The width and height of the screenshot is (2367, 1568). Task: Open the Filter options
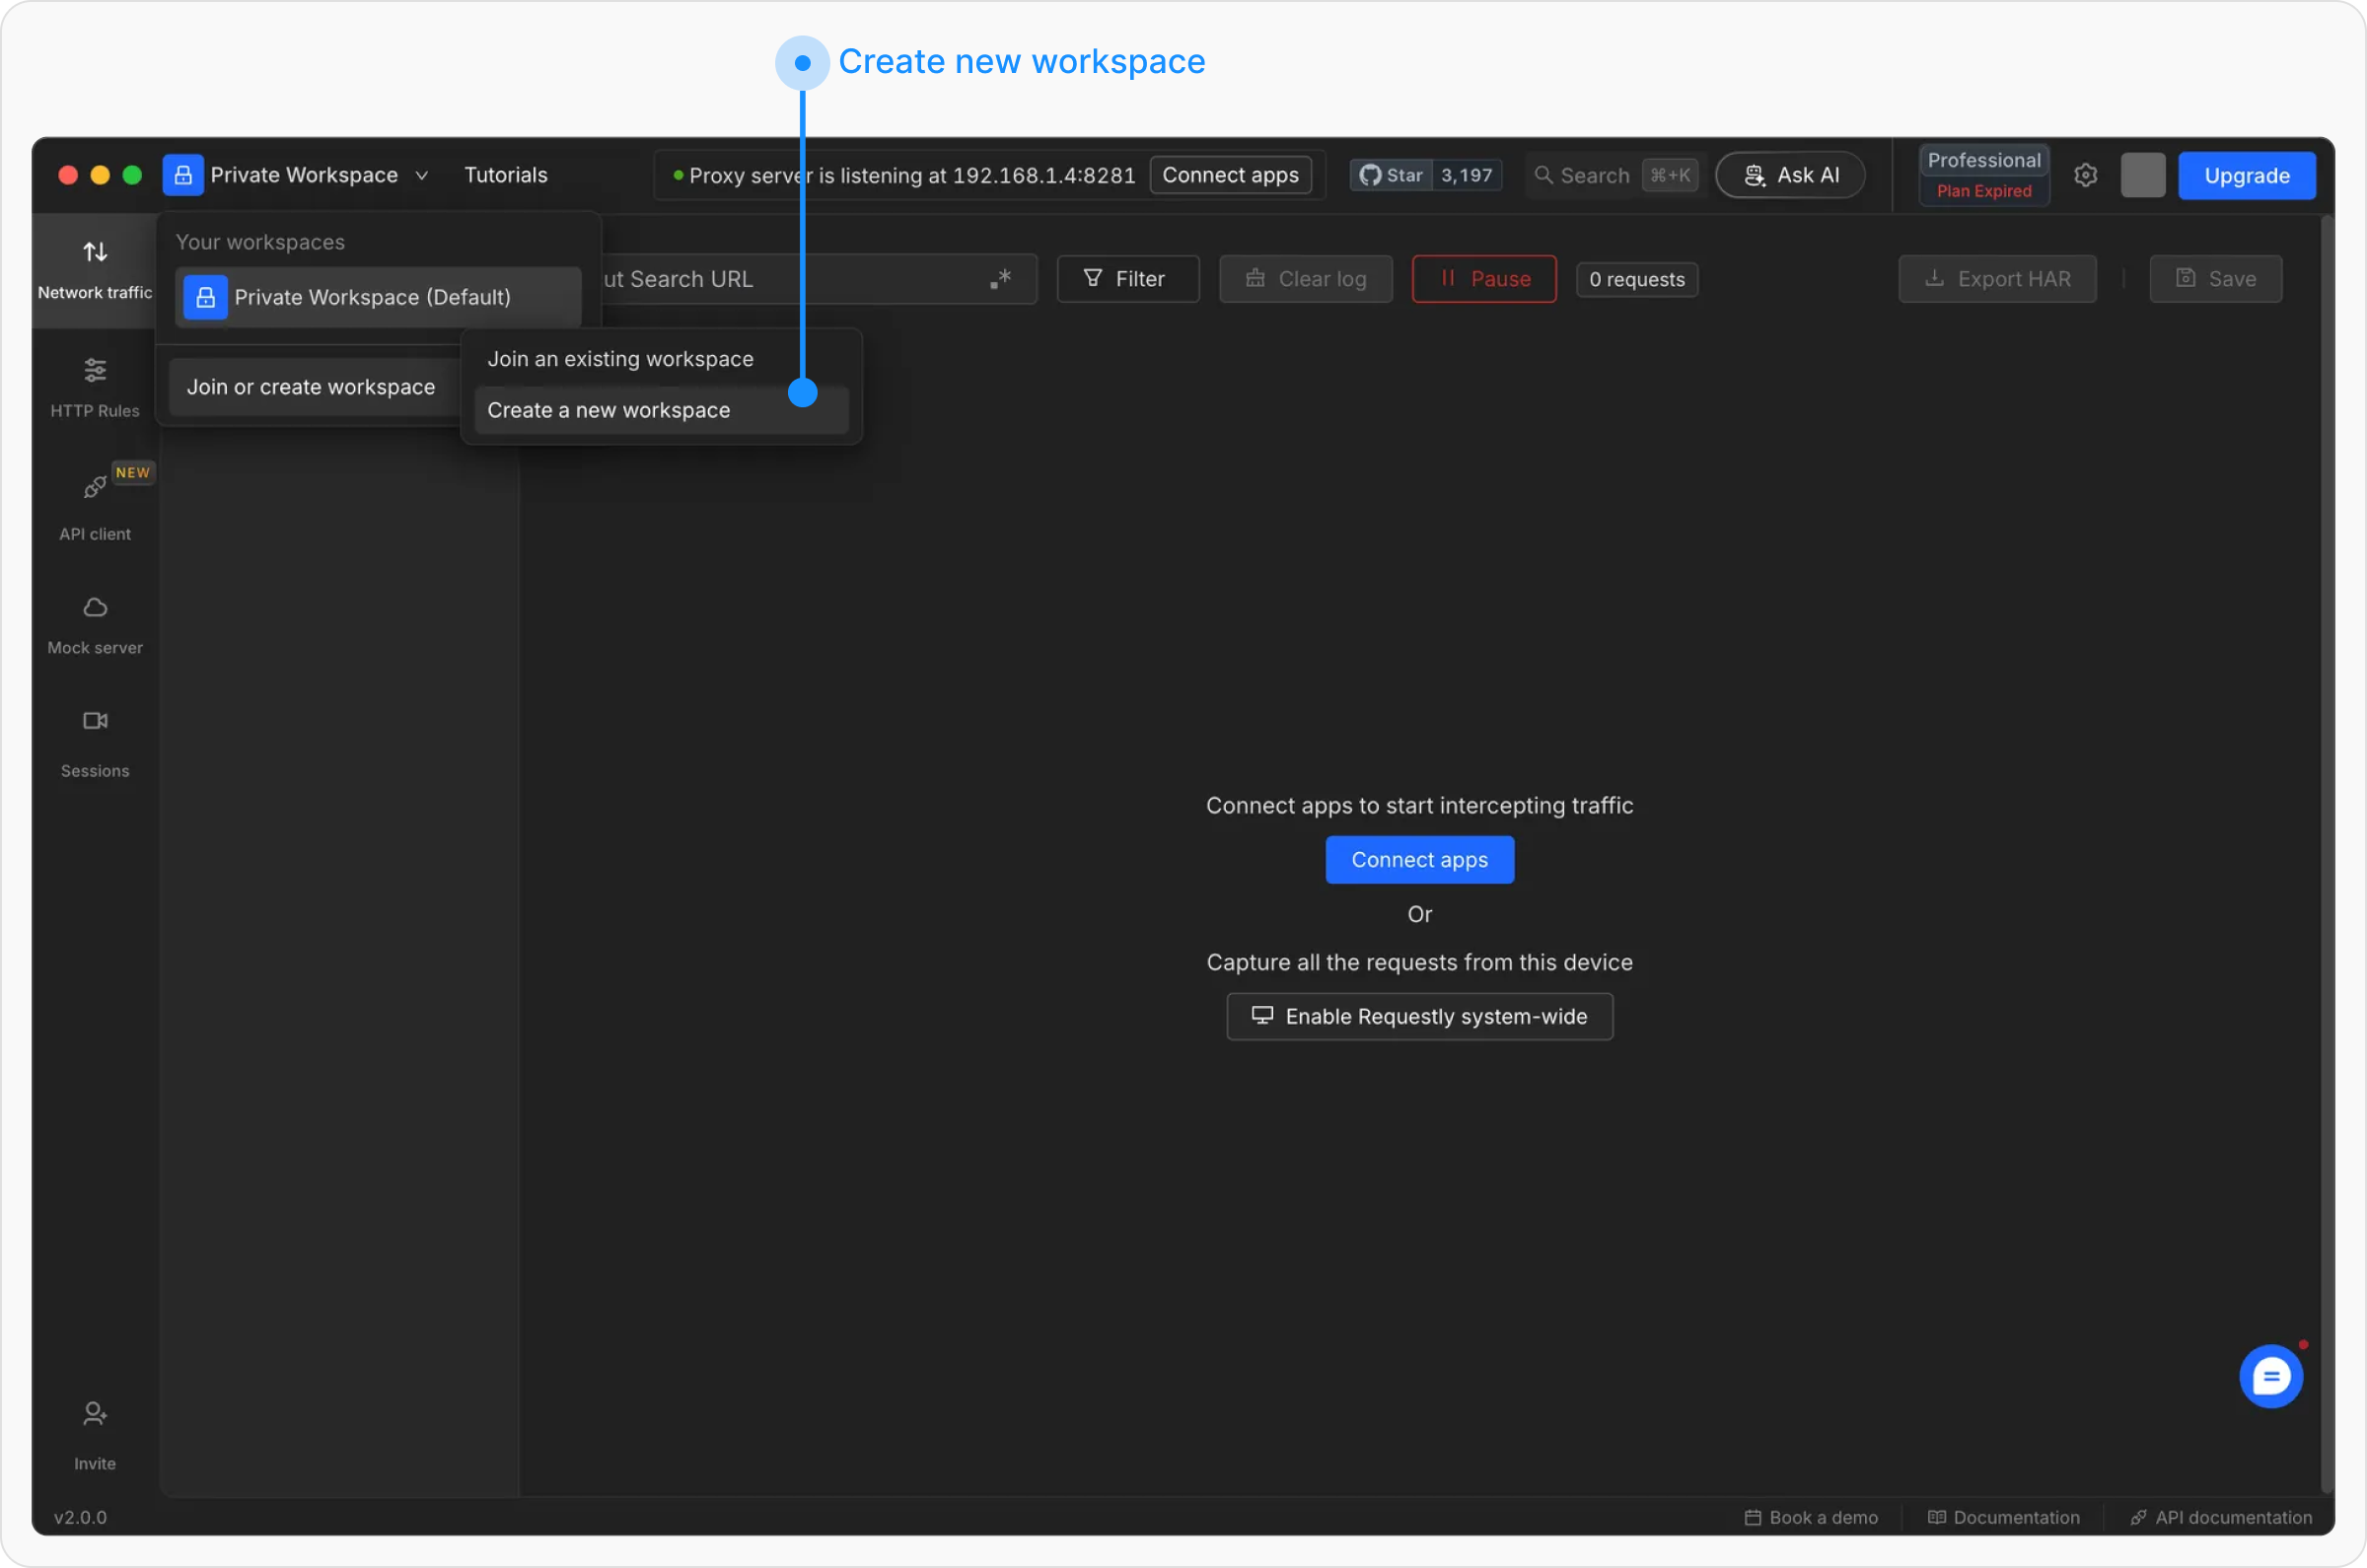click(x=1127, y=279)
